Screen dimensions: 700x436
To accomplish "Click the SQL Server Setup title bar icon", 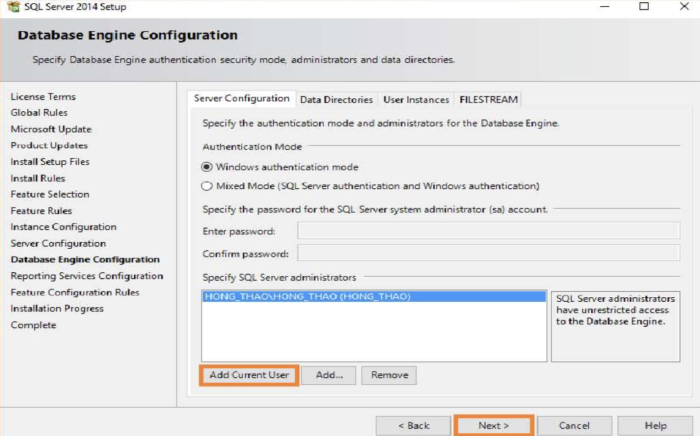I will pyautogui.click(x=13, y=6).
